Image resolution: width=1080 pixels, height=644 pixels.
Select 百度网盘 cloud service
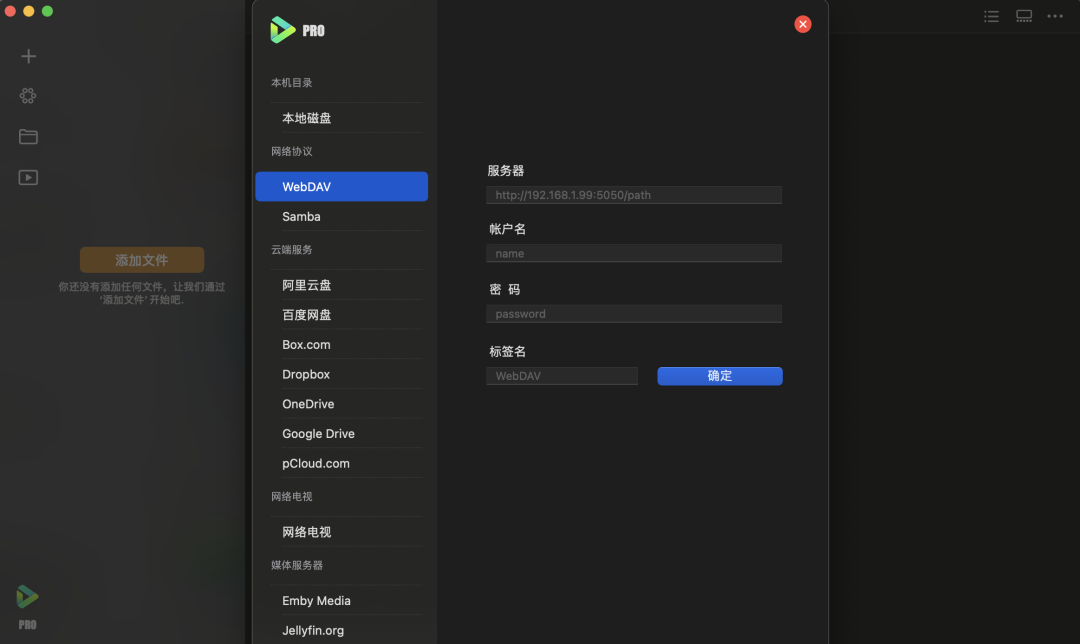pos(342,315)
